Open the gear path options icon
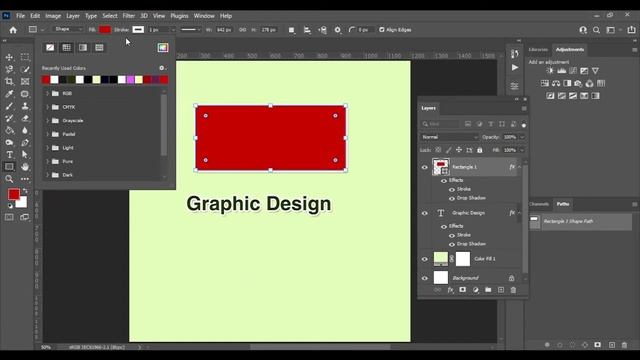Image resolution: width=640 pixels, height=360 pixels. tap(338, 30)
